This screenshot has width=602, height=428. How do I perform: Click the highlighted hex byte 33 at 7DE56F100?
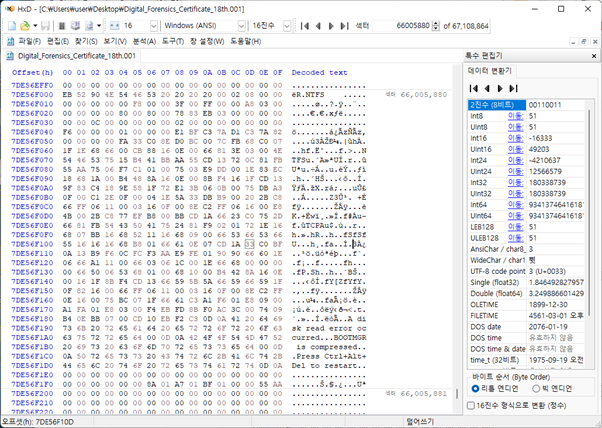[250, 244]
